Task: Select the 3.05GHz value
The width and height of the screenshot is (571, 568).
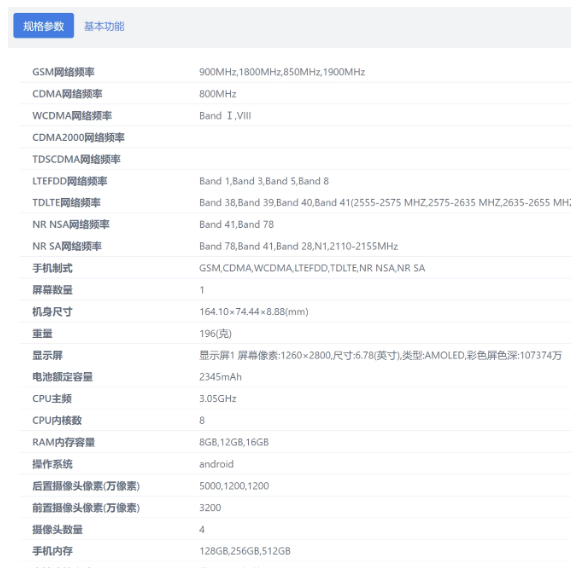Action: tap(218, 399)
